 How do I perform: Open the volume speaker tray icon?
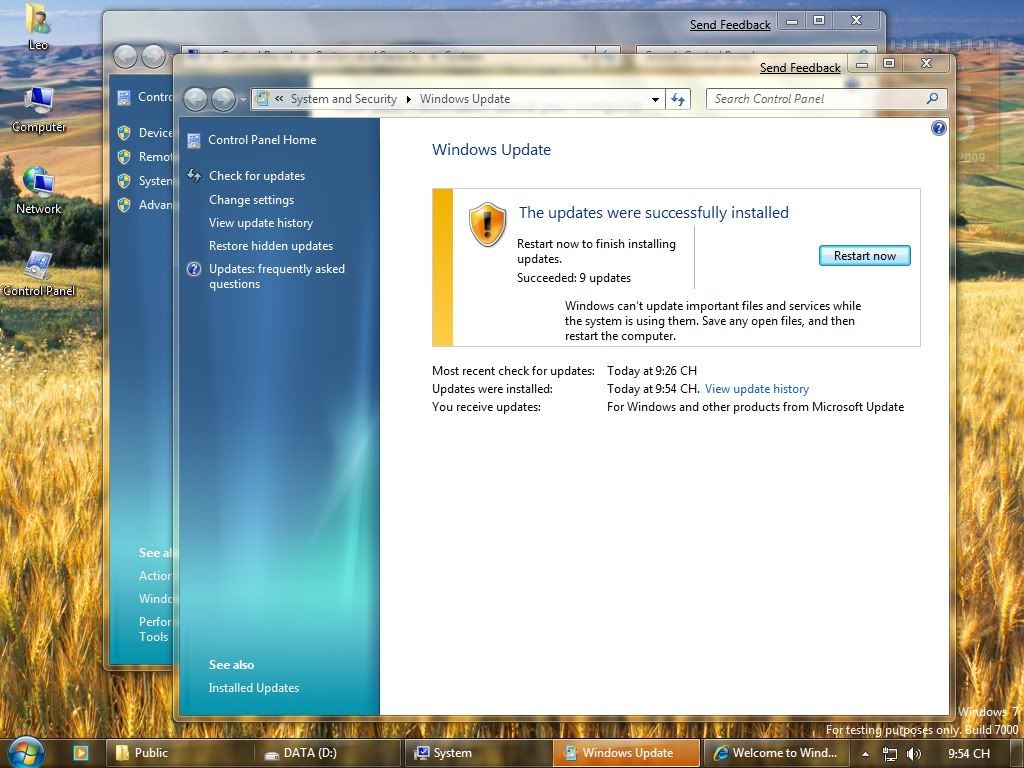914,754
